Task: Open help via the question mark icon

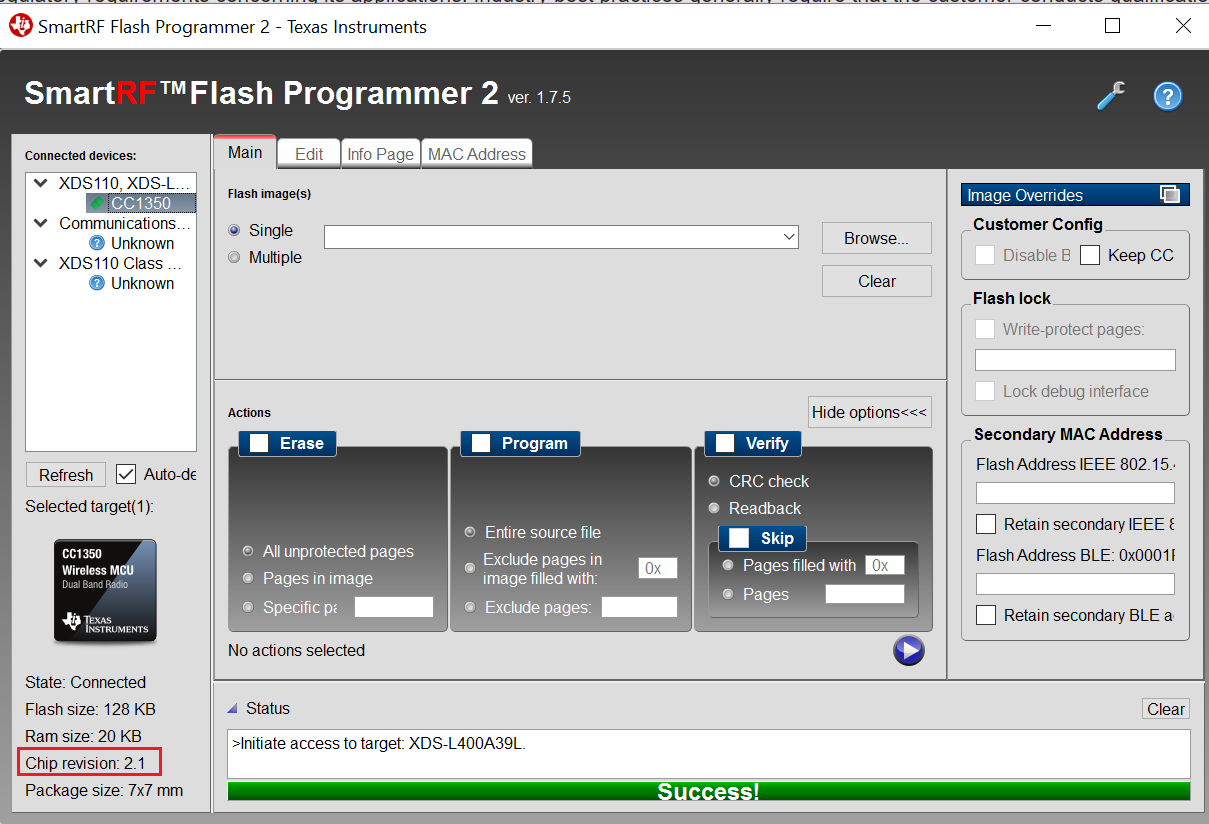Action: coord(1168,96)
